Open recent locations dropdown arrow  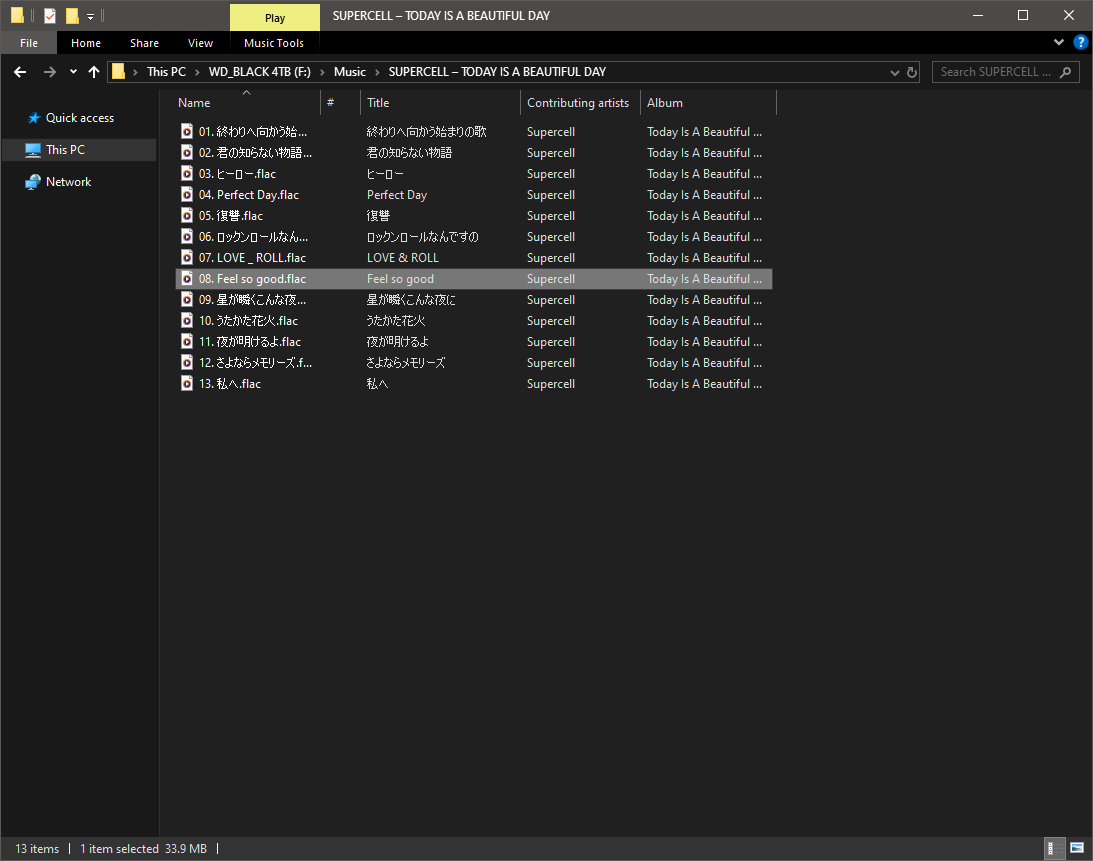point(73,72)
